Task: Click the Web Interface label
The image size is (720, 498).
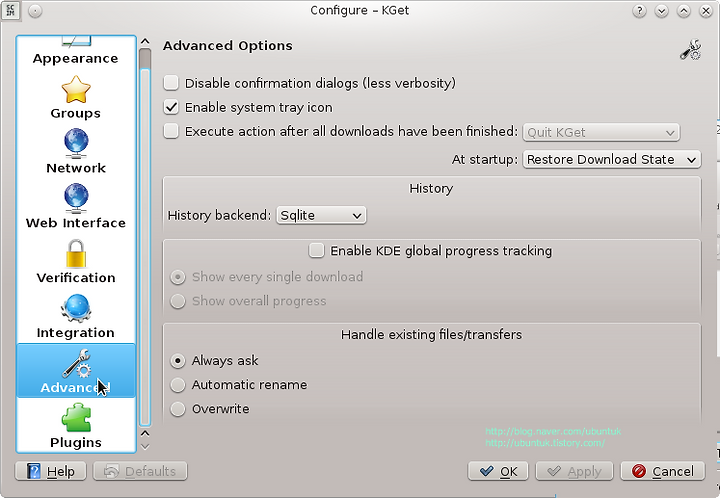Action: pyautogui.click(x=76, y=223)
